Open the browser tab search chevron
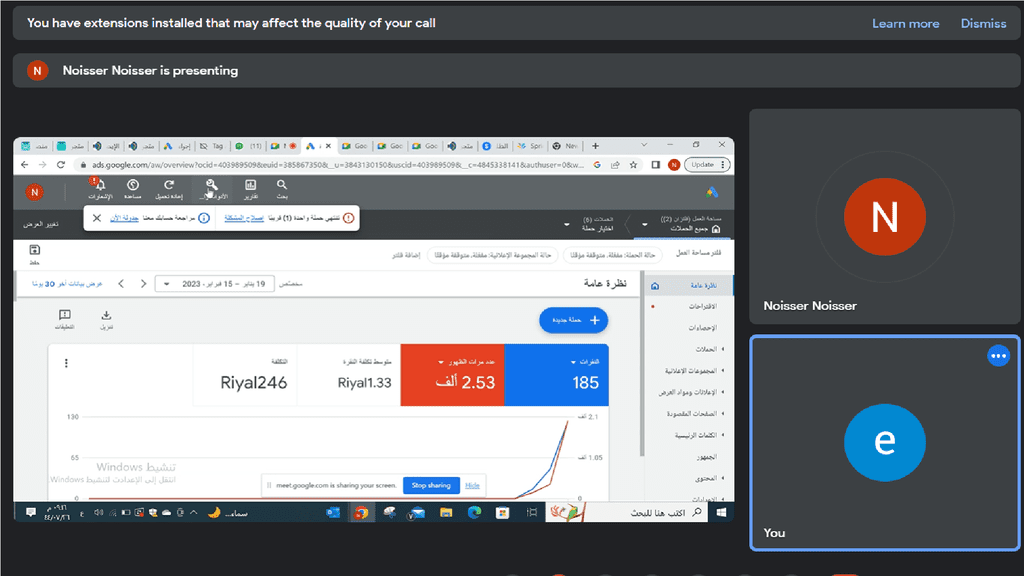The image size is (1024, 576). (644, 145)
